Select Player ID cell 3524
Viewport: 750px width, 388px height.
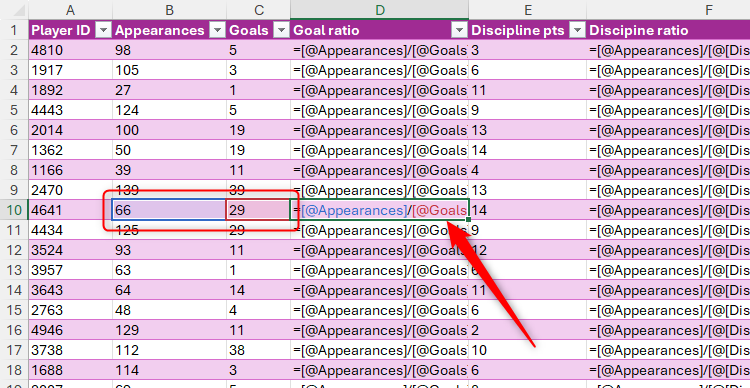70,250
